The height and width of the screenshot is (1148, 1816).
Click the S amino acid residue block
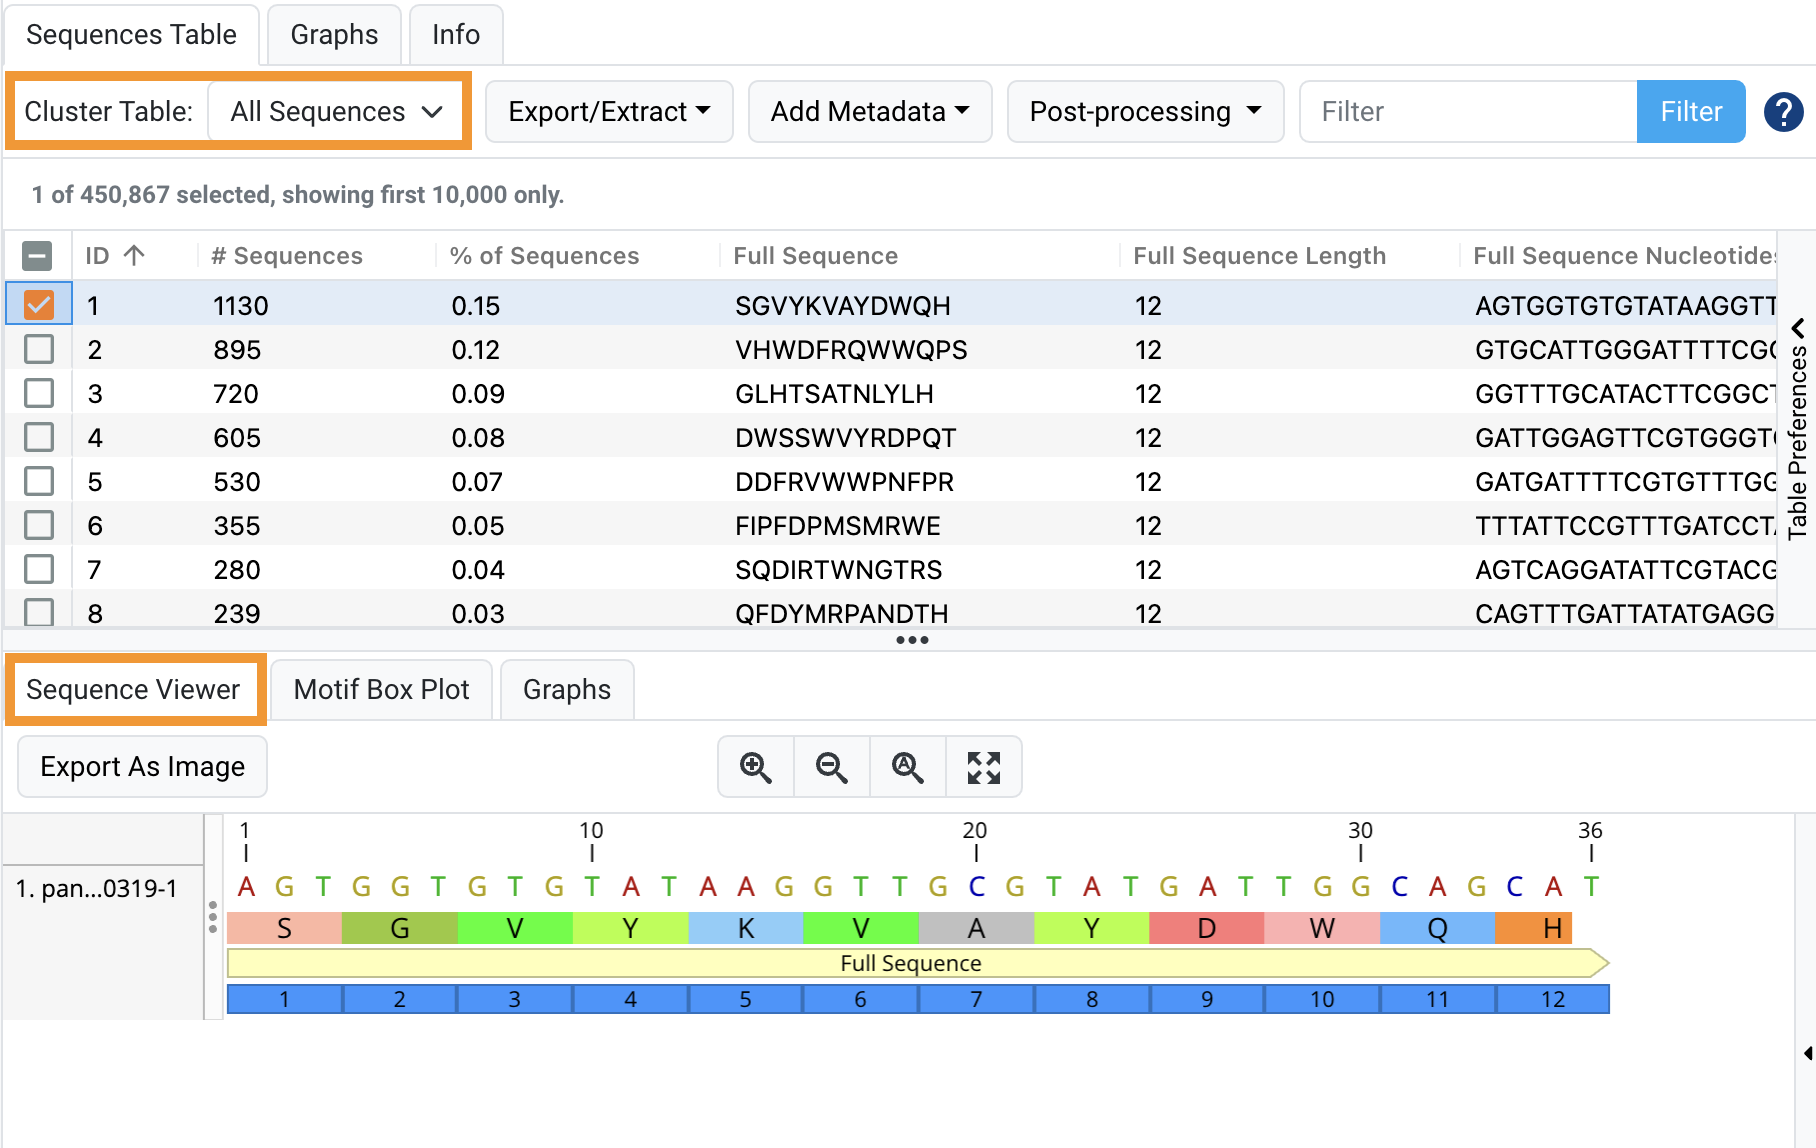tap(284, 928)
